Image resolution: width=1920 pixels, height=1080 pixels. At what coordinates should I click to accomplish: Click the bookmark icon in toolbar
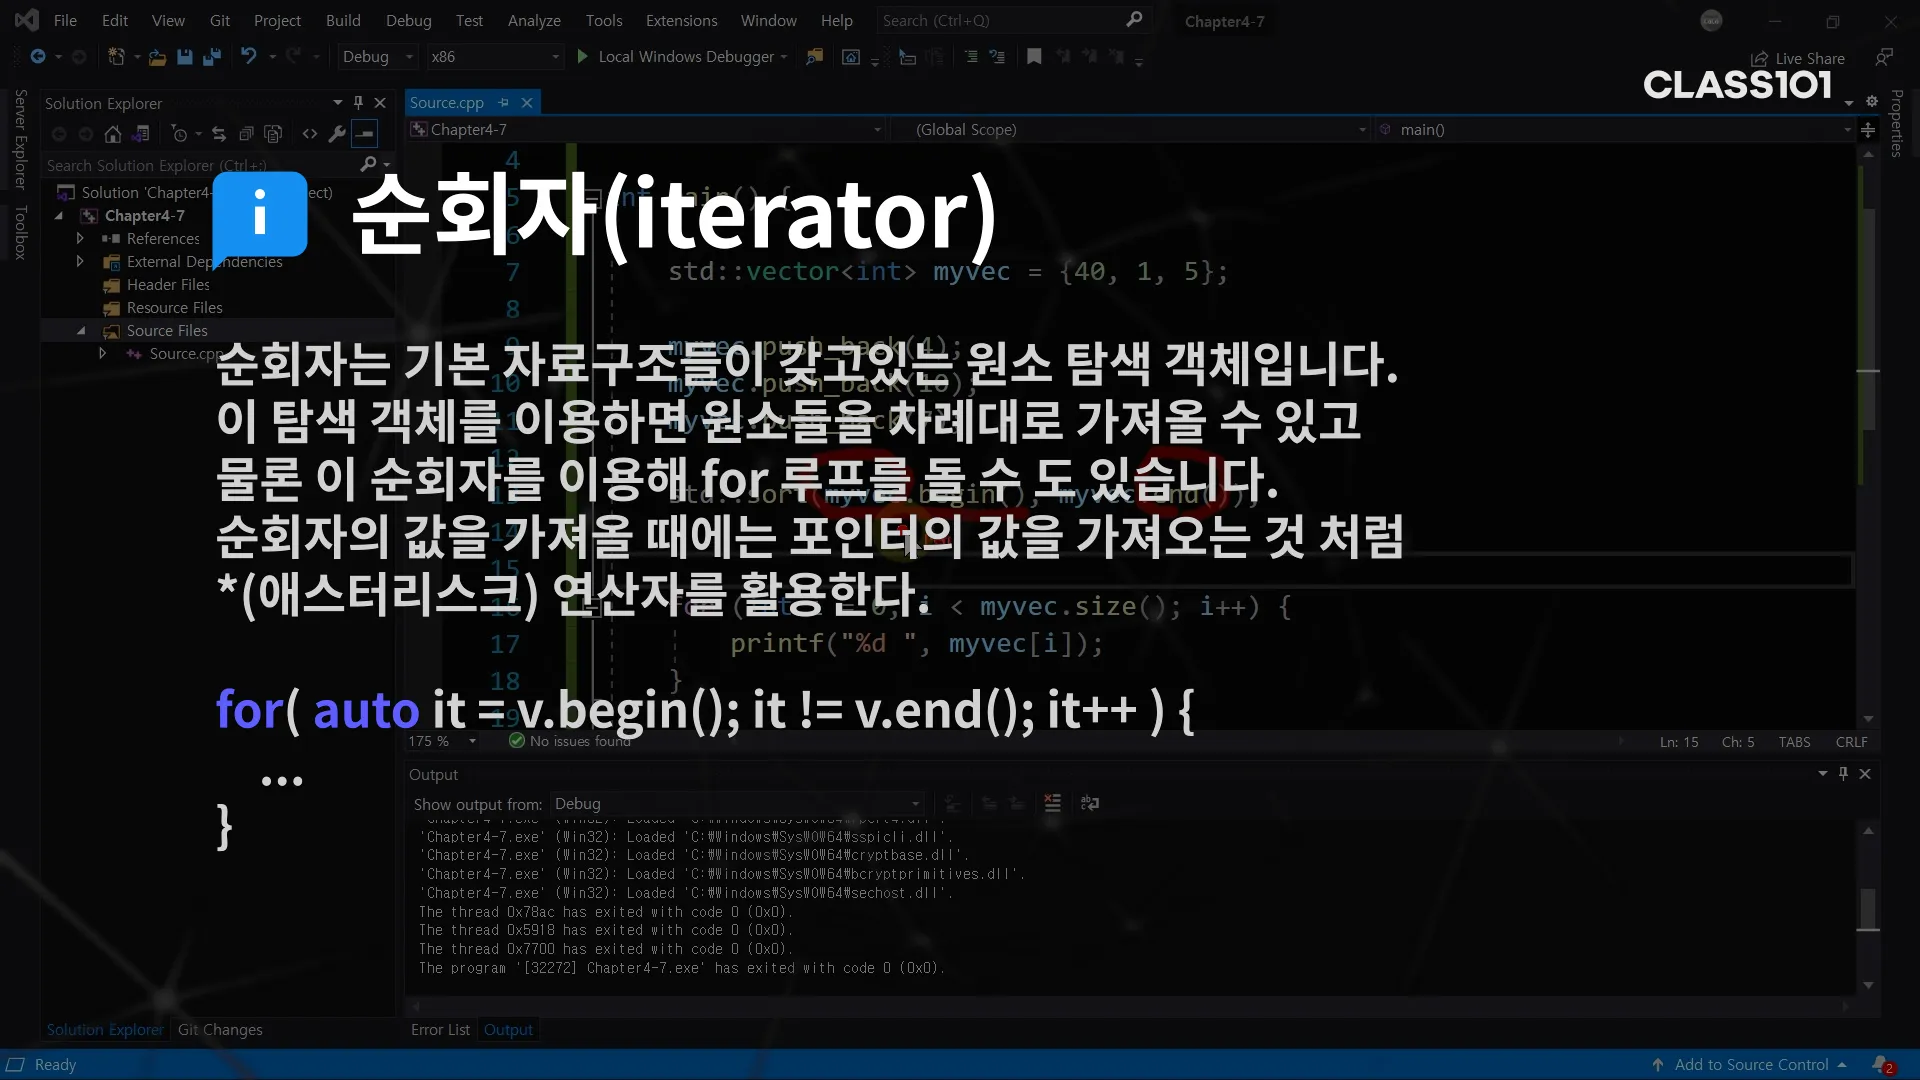[1034, 57]
